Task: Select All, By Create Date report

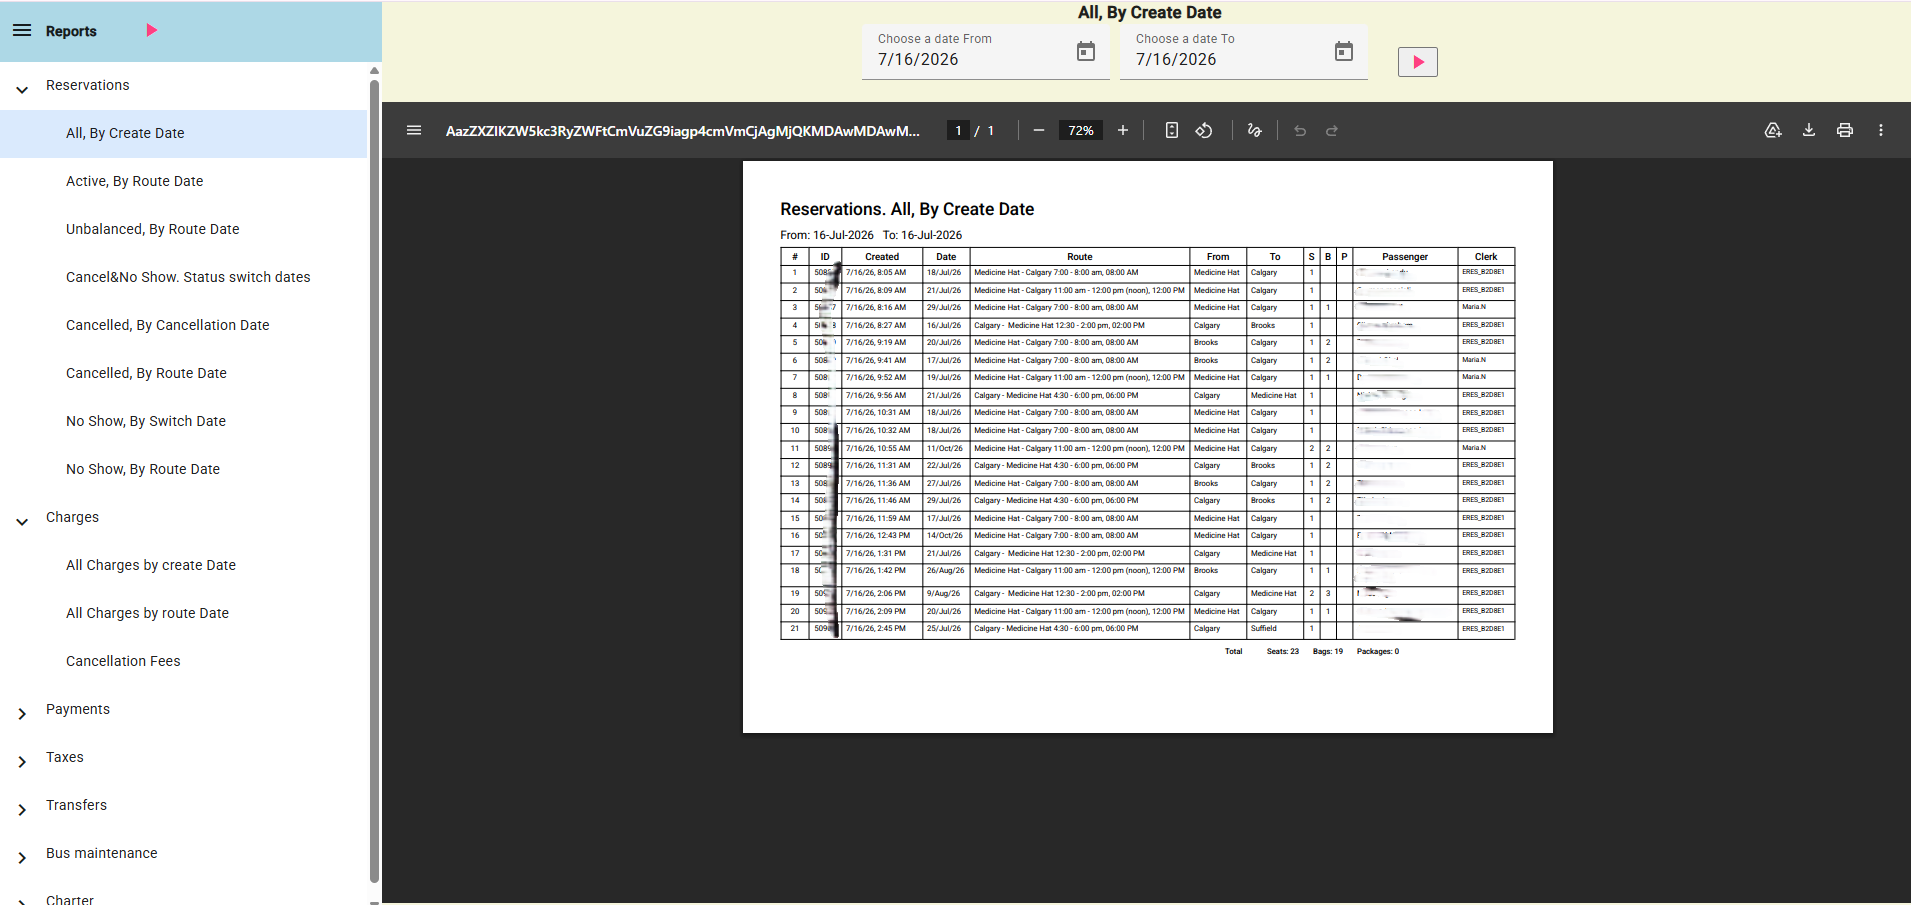Action: pyautogui.click(x=183, y=133)
